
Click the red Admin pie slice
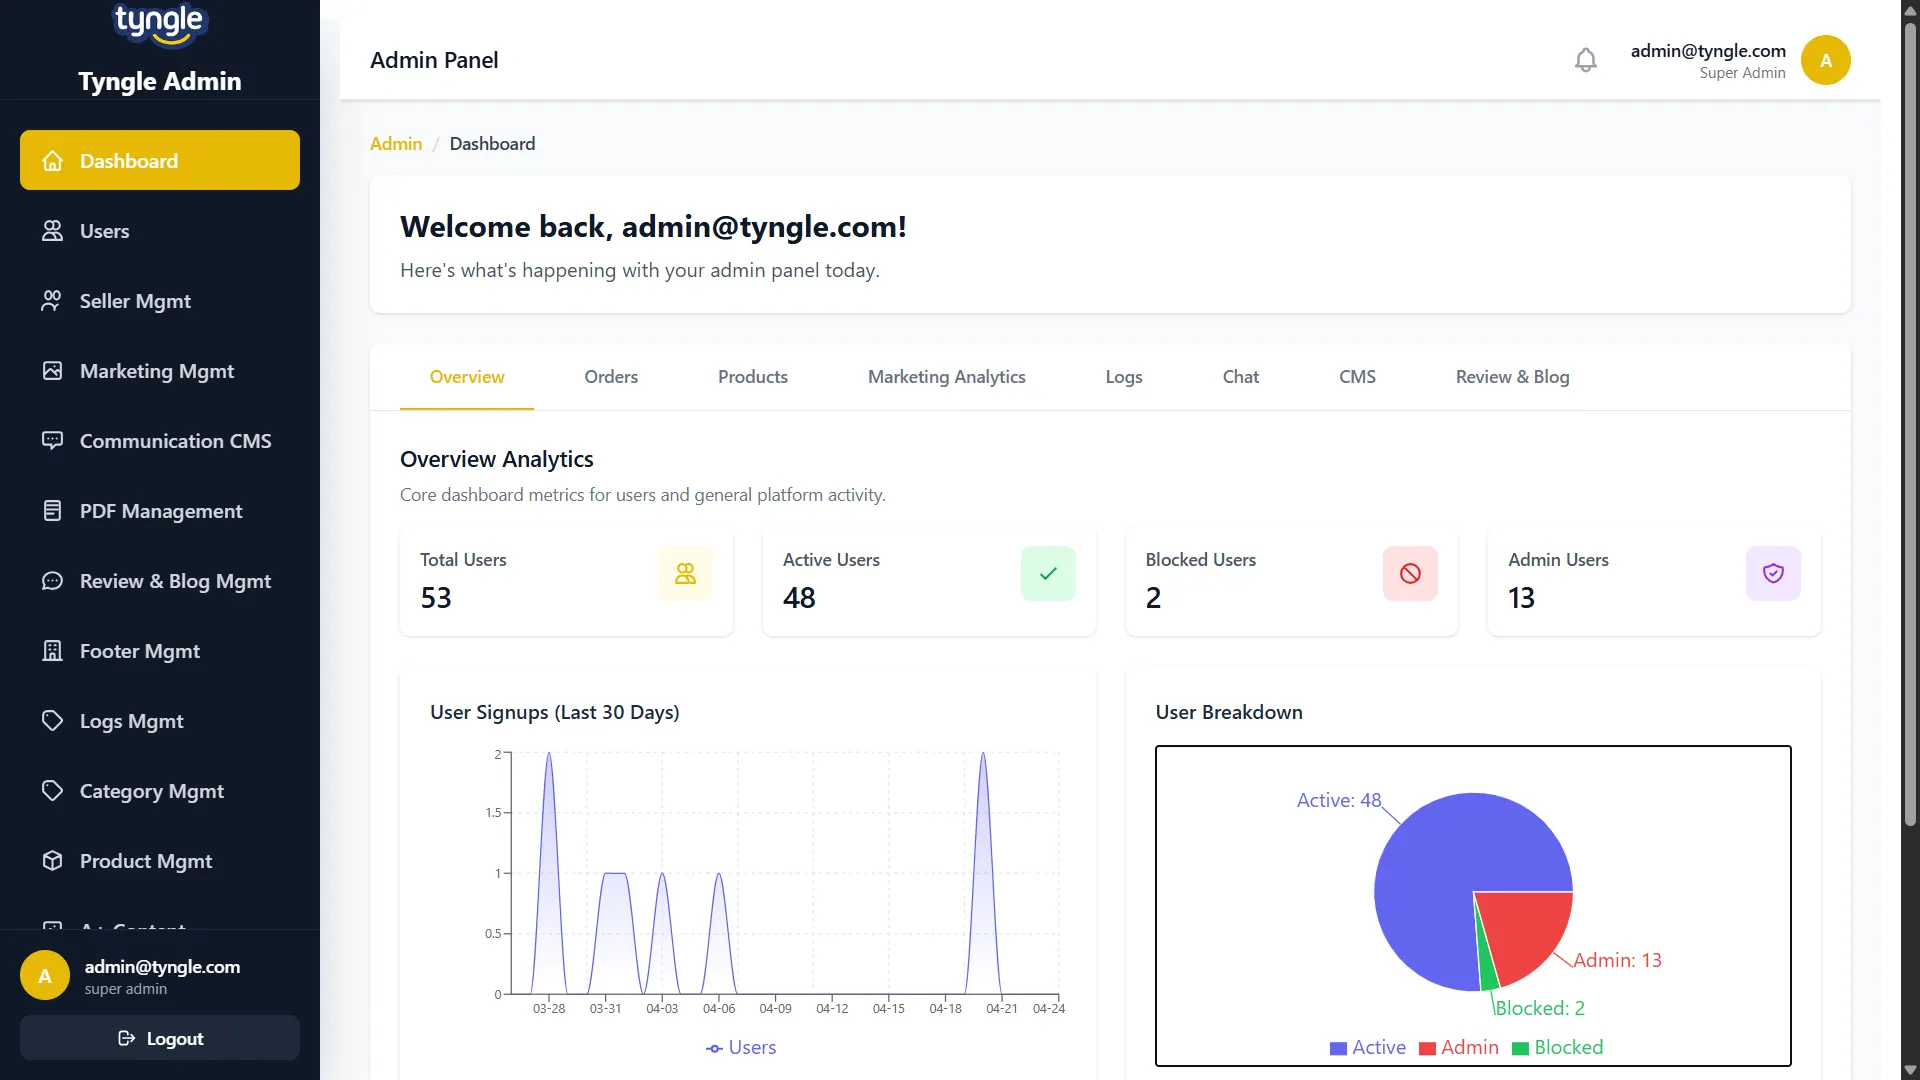click(x=1525, y=930)
